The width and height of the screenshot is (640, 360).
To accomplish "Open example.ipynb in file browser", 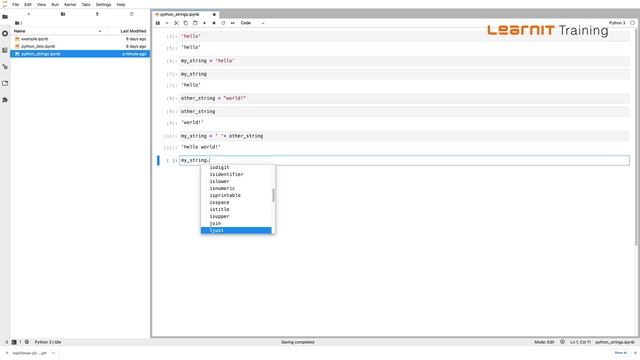I will click(80, 39).
